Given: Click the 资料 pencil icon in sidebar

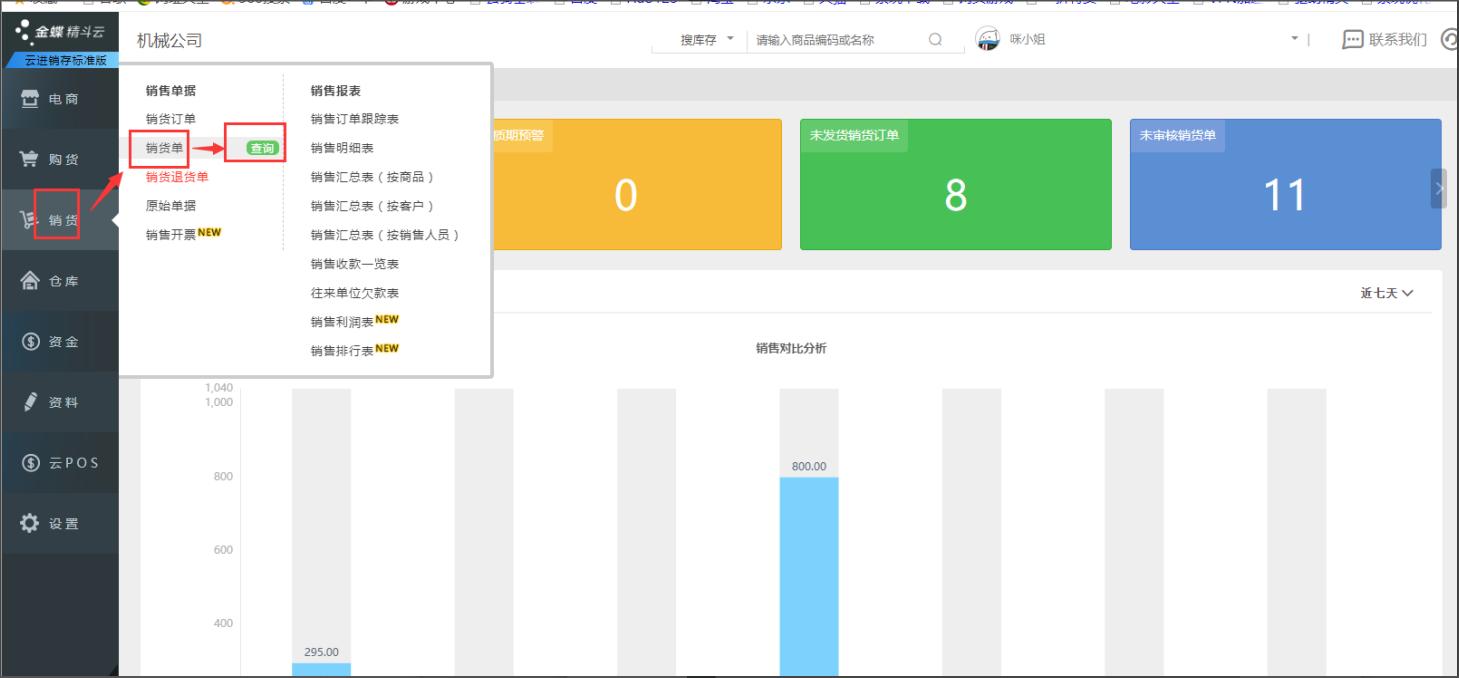Looking at the screenshot, I should 30,402.
